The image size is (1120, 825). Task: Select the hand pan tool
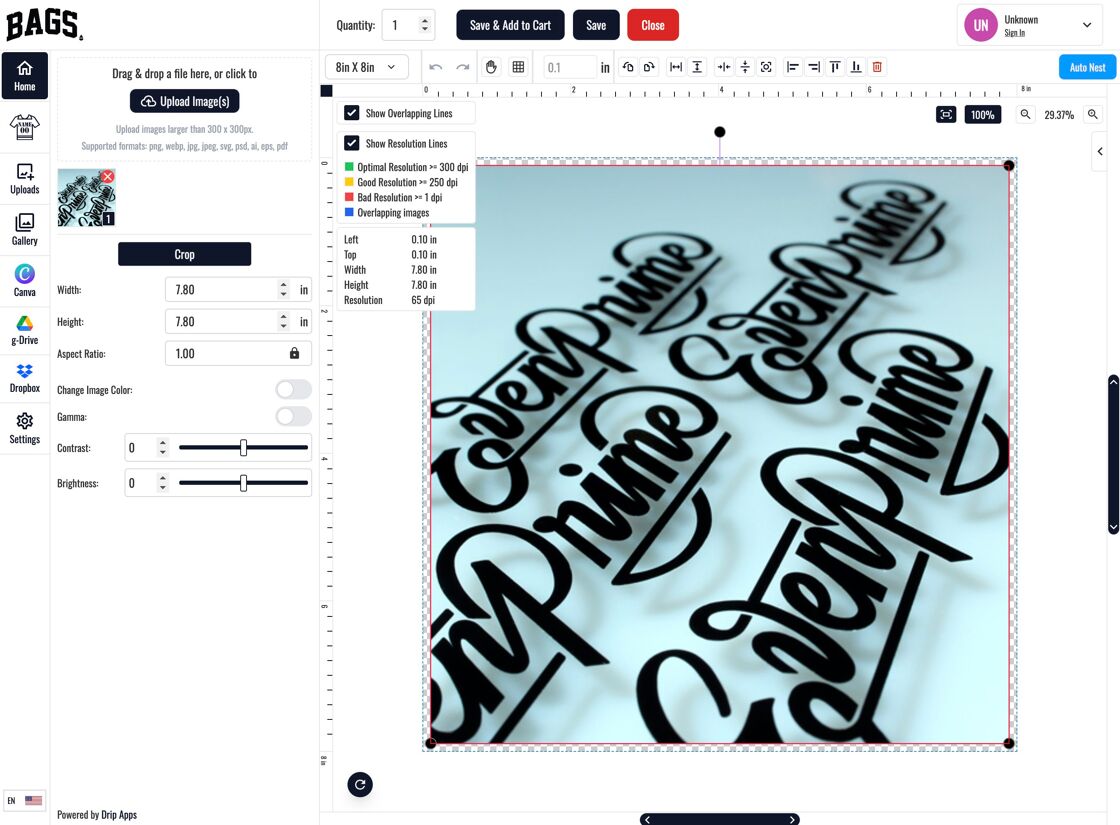pos(491,67)
